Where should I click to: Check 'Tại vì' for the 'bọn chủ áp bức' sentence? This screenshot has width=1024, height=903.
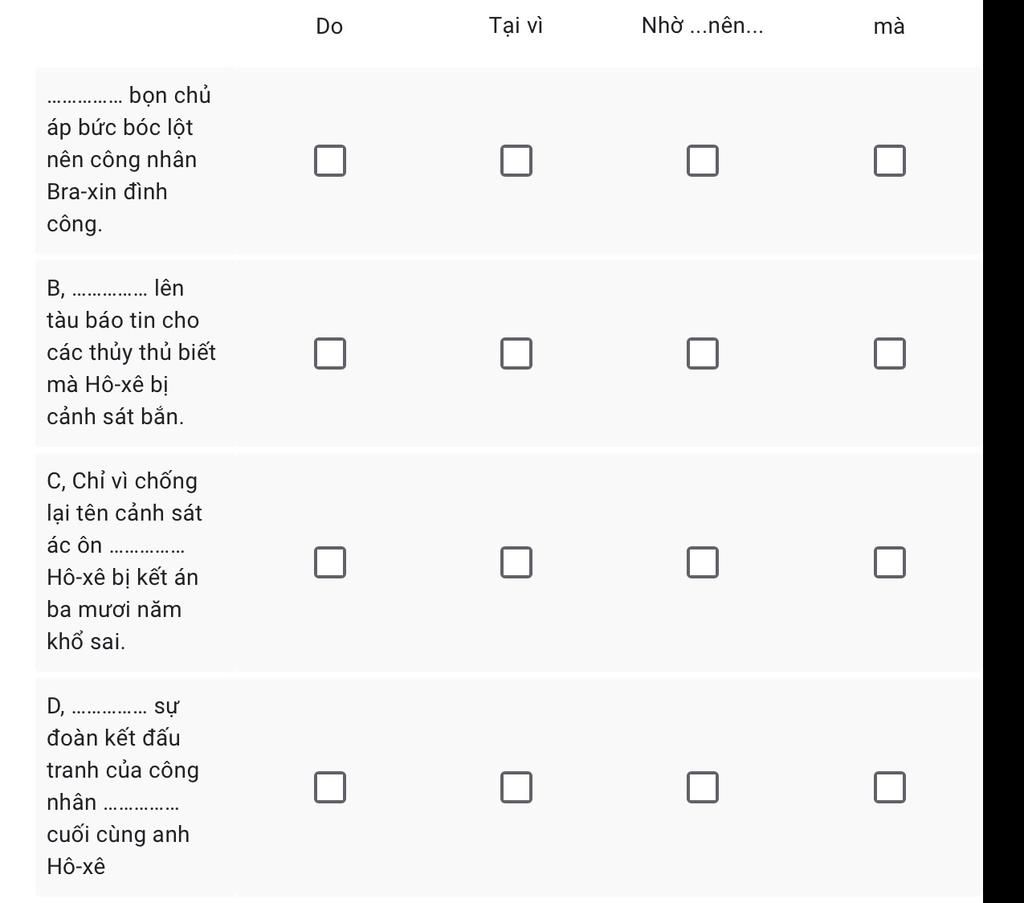point(516,161)
